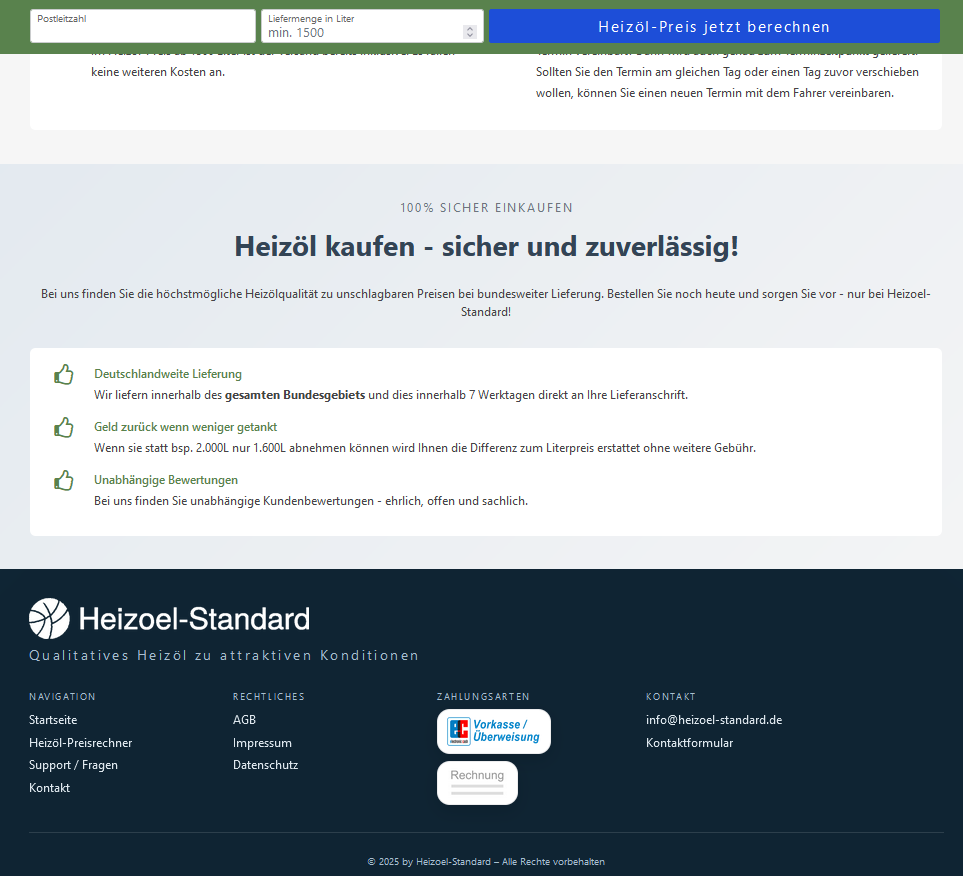Open the Datenschutz link
Image resolution: width=963 pixels, height=876 pixels.
pos(265,765)
